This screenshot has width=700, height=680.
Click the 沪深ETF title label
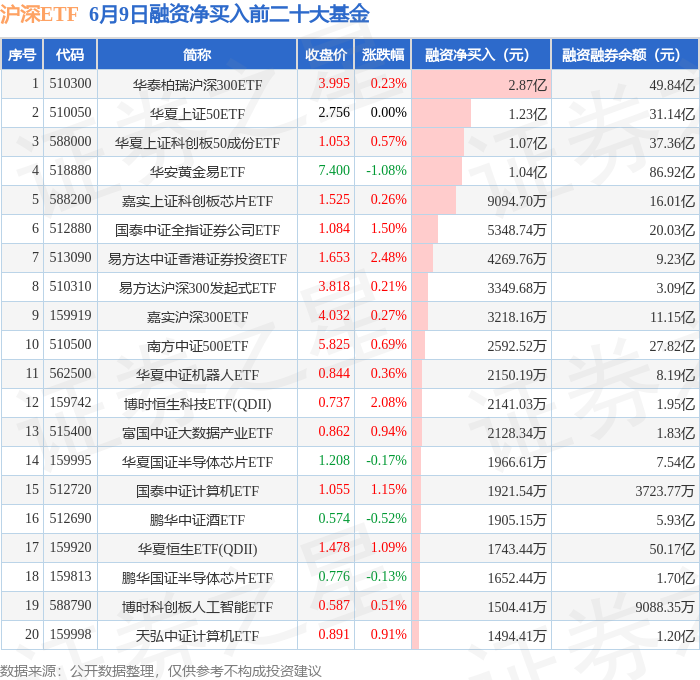[x=39, y=14]
